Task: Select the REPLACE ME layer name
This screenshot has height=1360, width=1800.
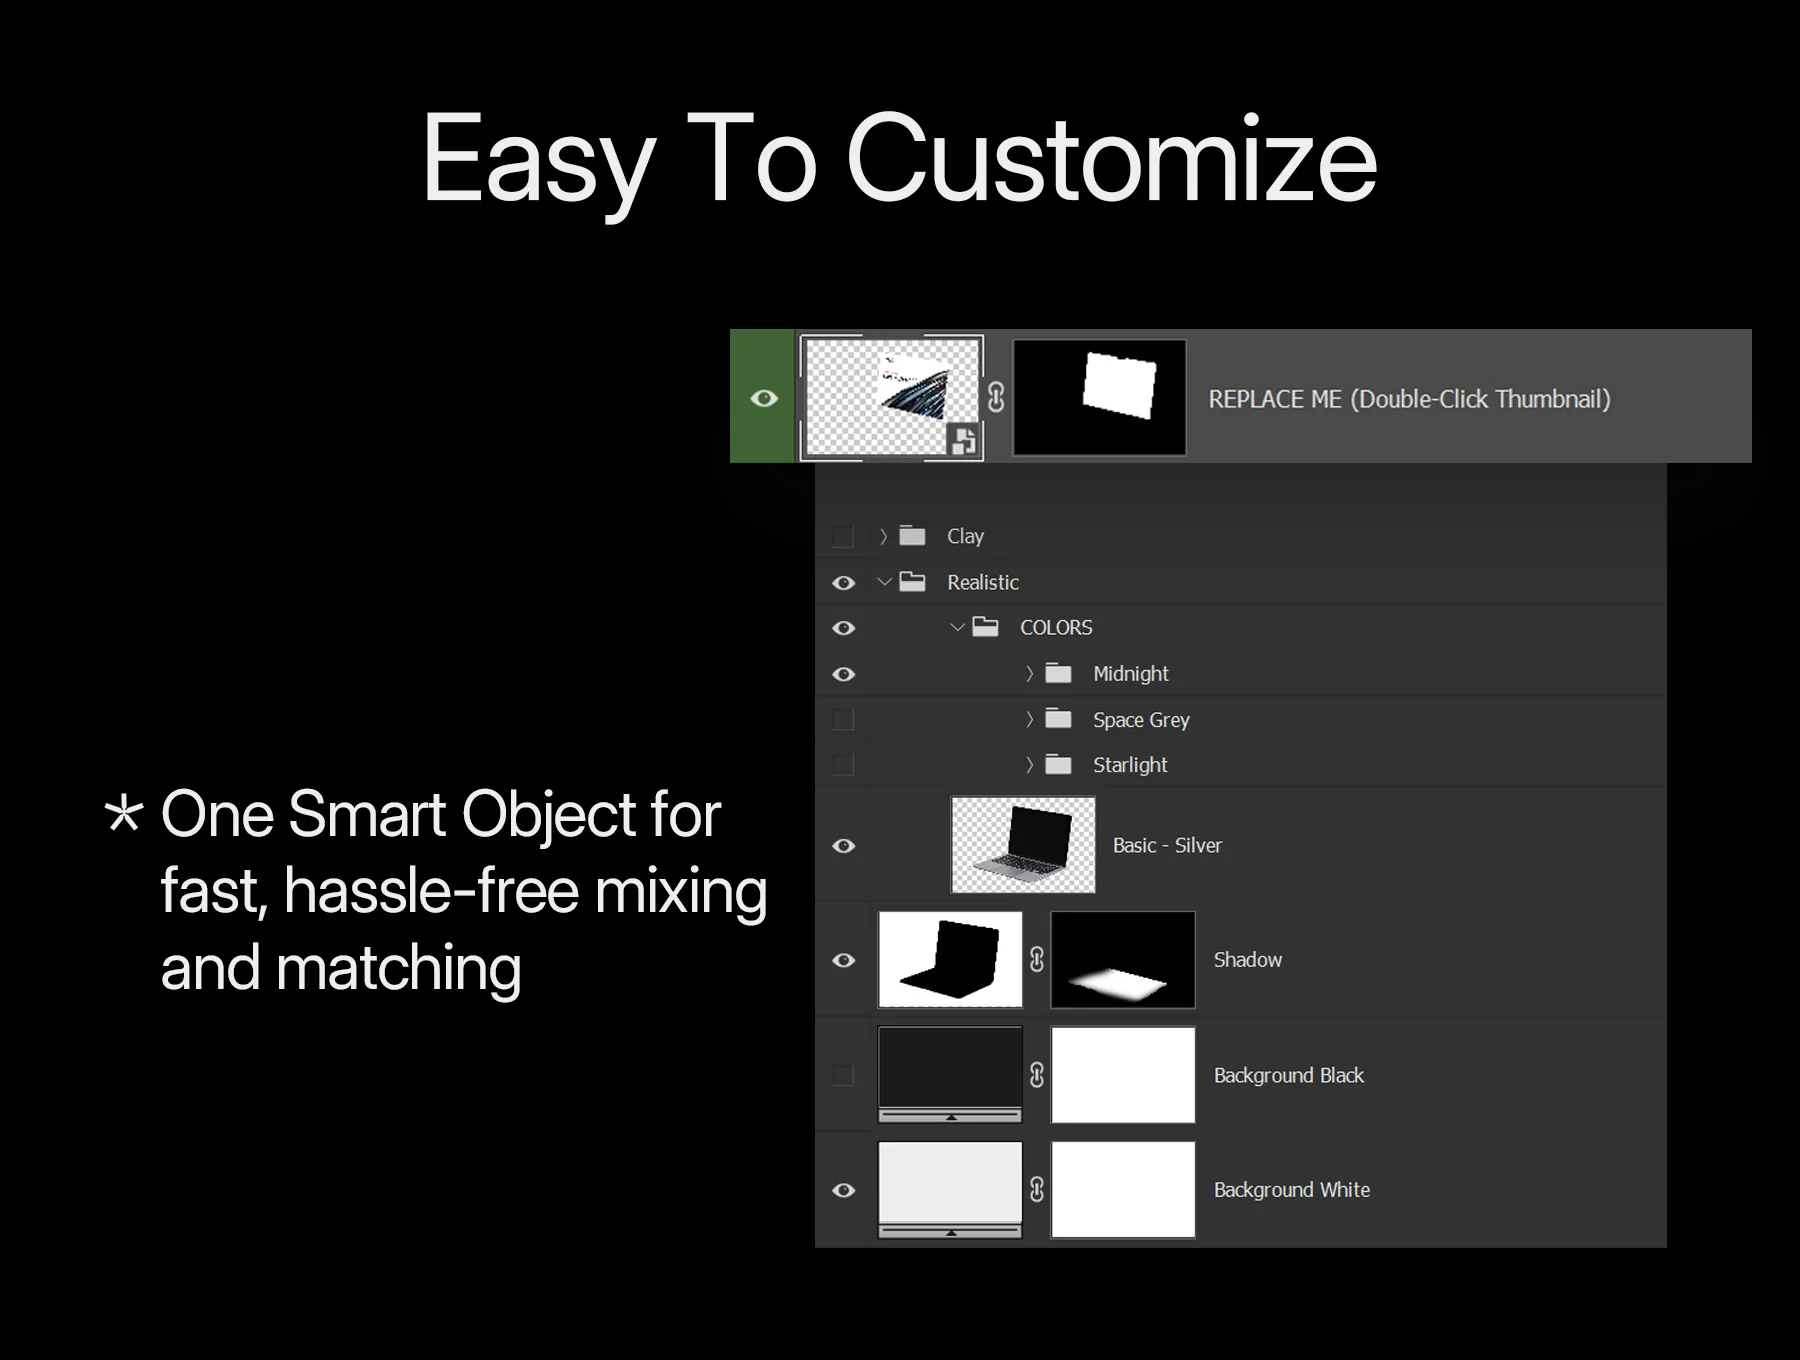Action: pyautogui.click(x=1409, y=399)
